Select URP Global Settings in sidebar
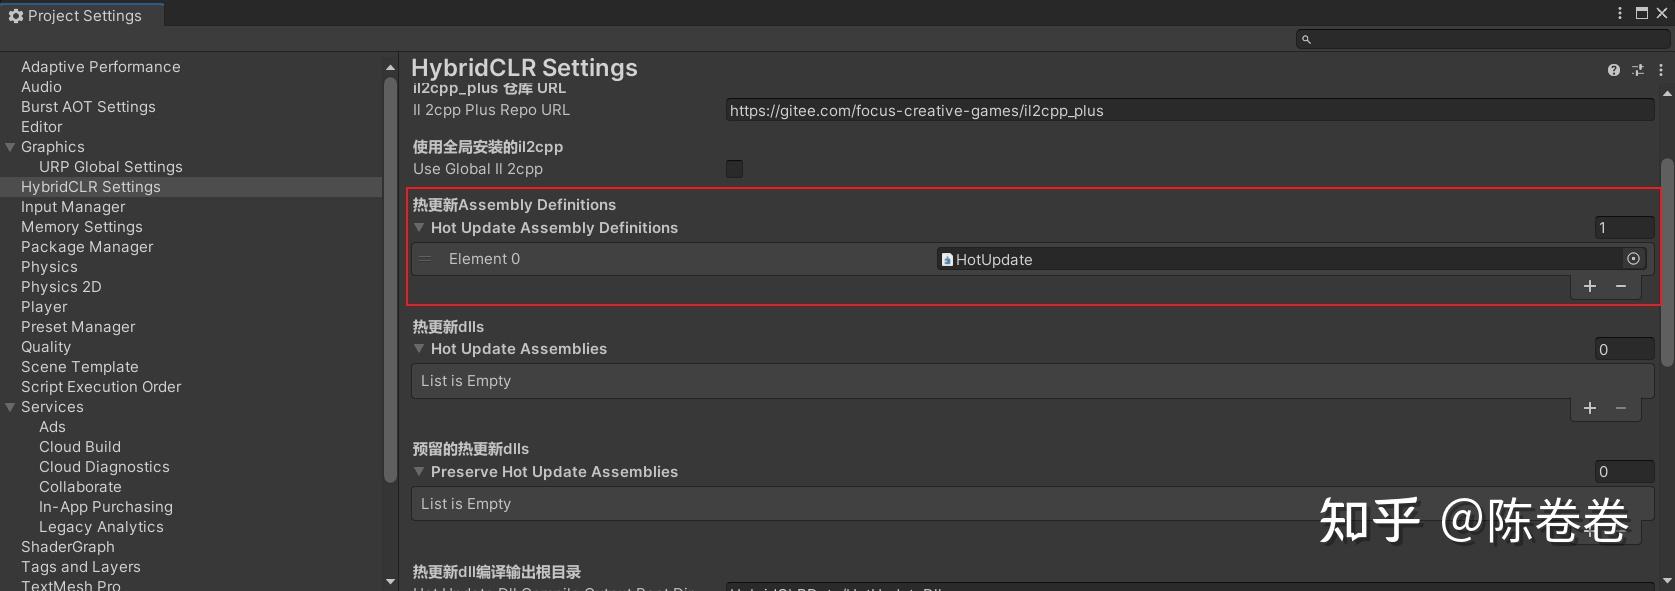Screen dimensions: 1675x591 [x=110, y=167]
